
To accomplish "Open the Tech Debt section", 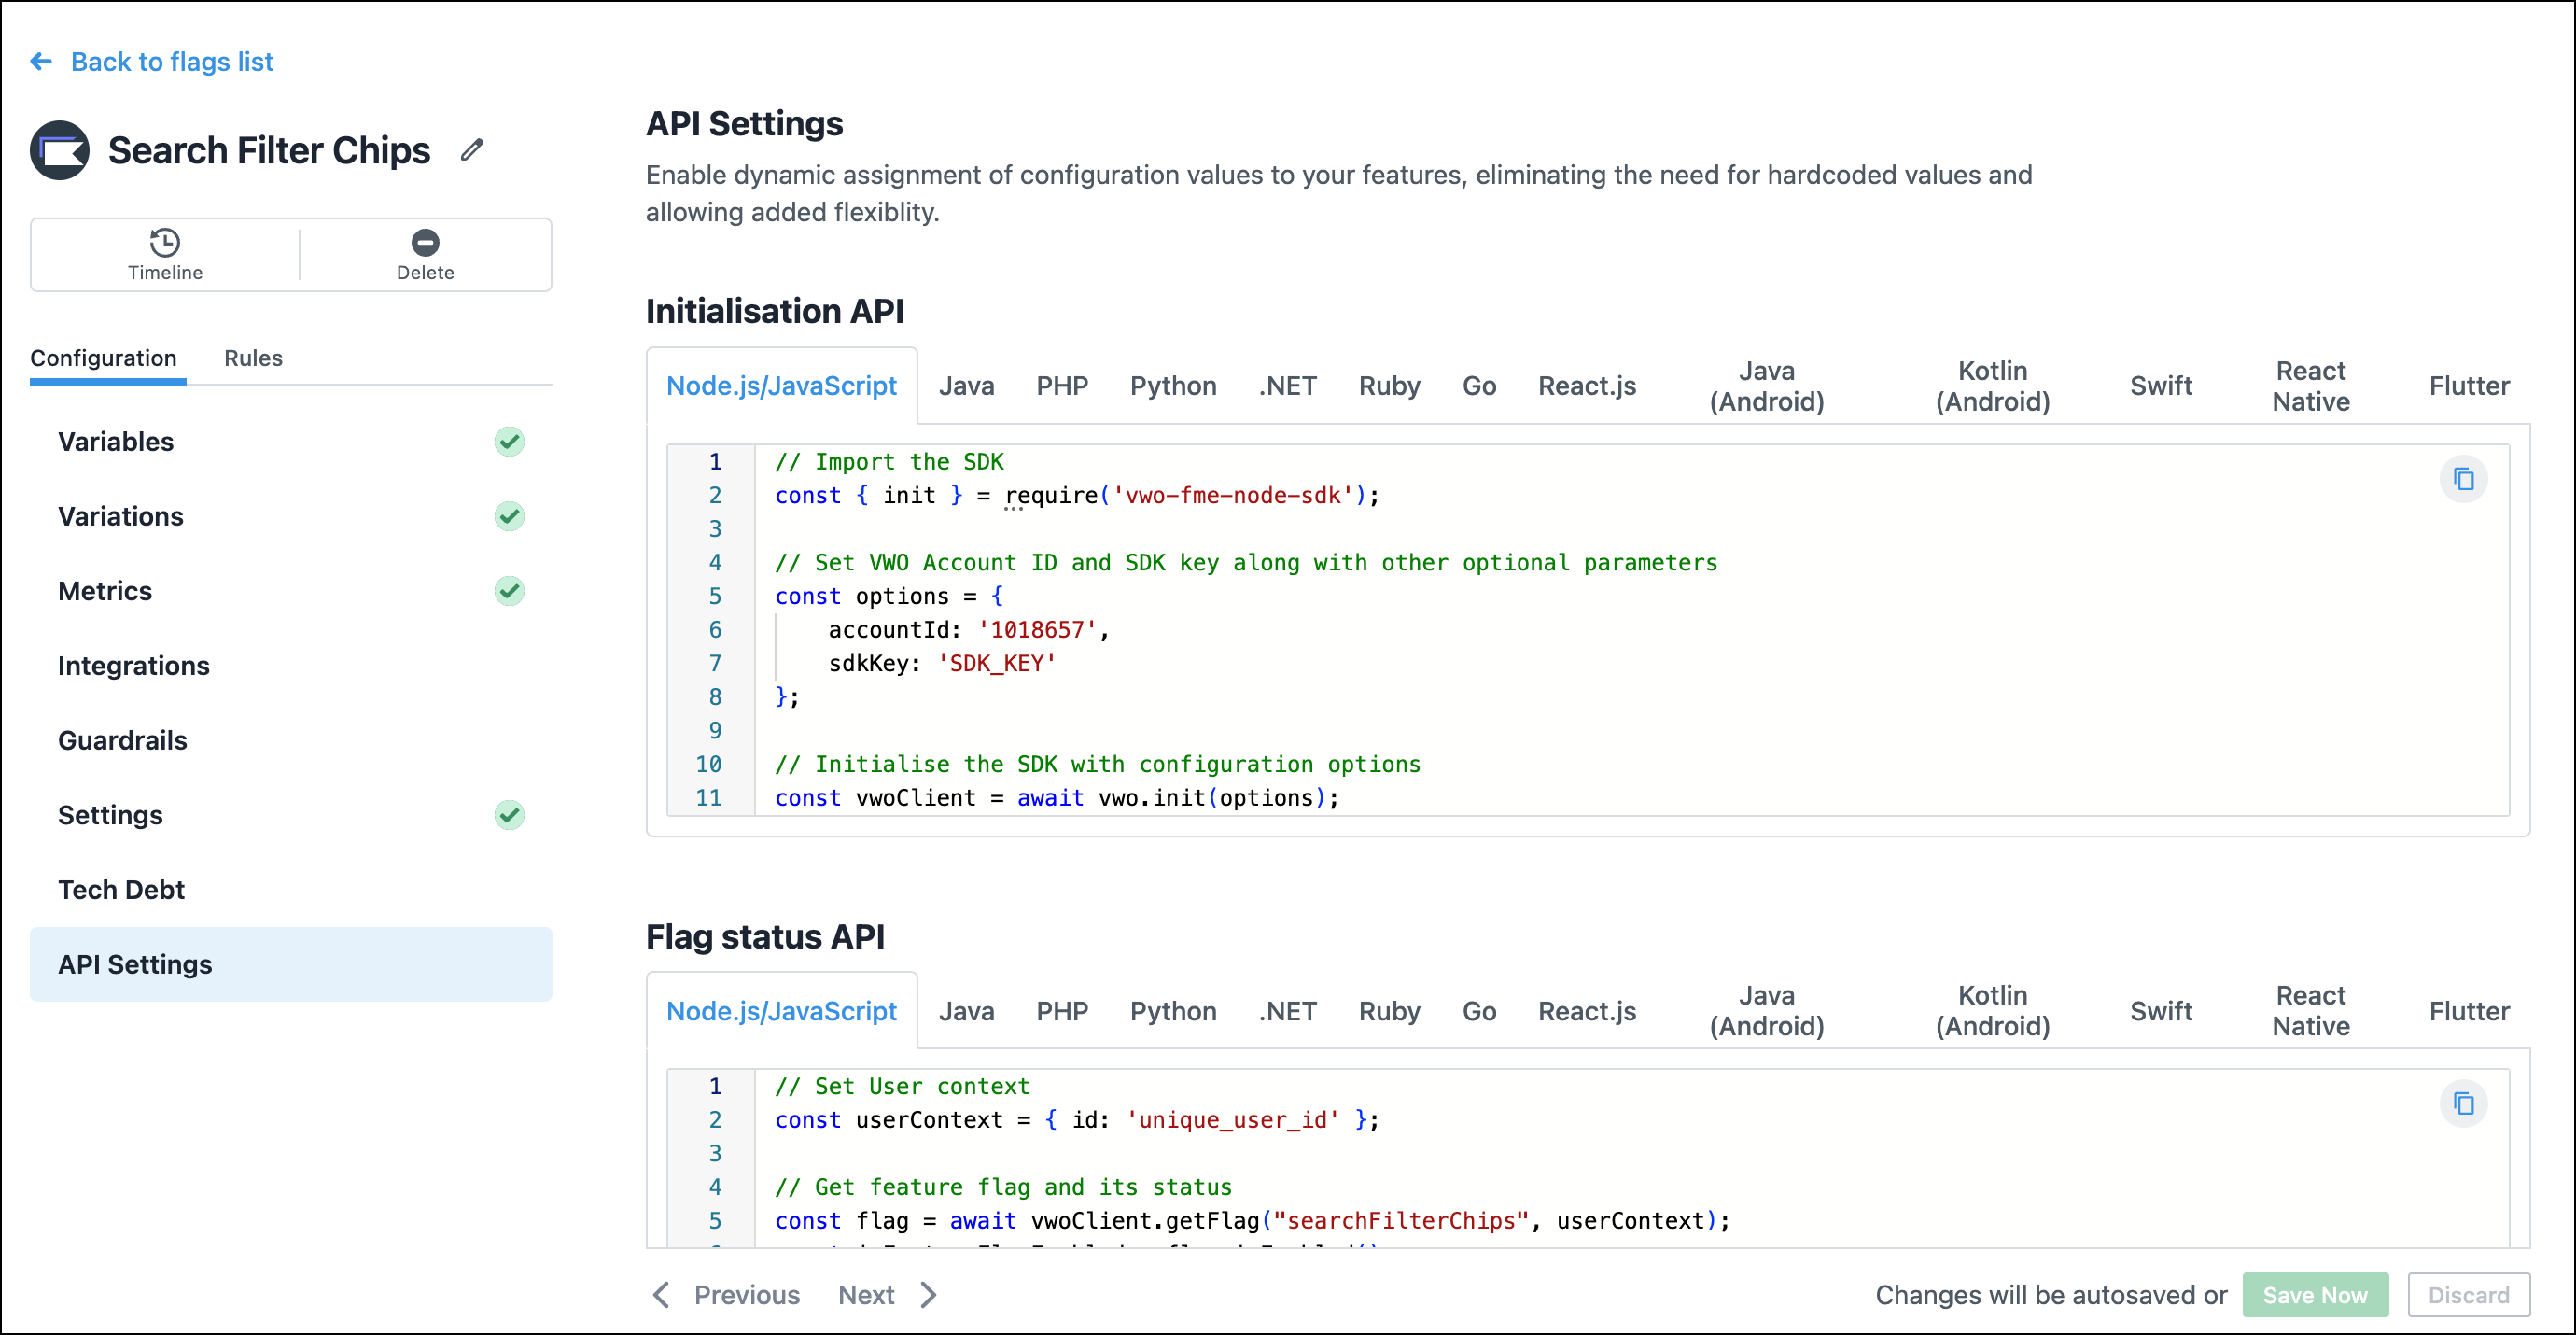I will [x=290, y=889].
